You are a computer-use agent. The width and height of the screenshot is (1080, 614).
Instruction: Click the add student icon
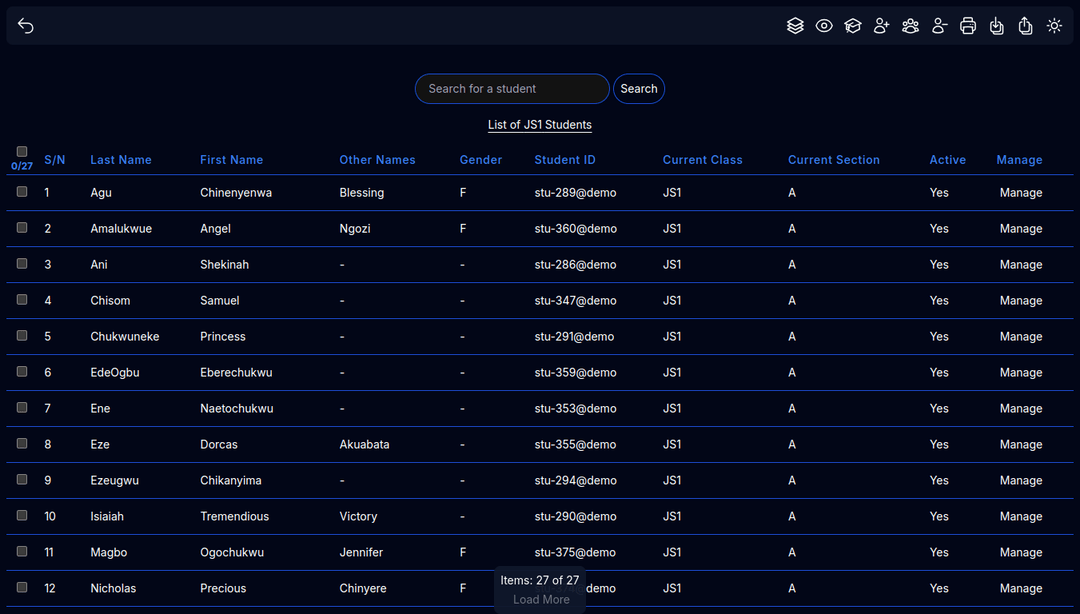coord(881,26)
